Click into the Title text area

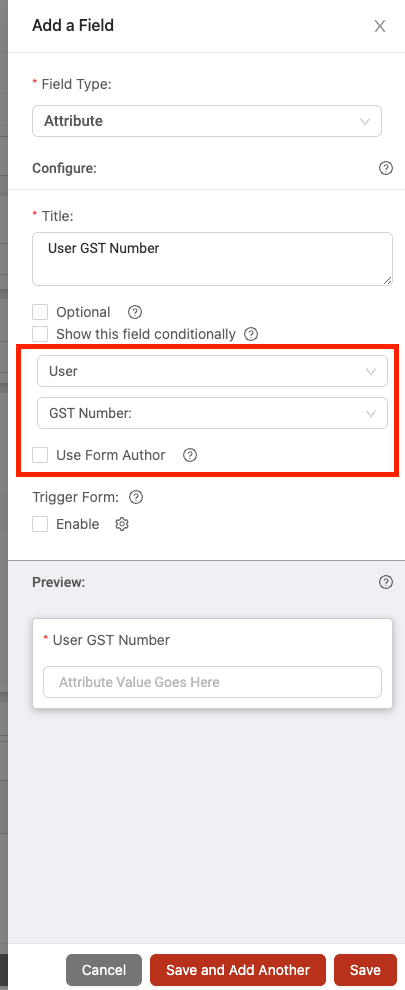point(212,259)
